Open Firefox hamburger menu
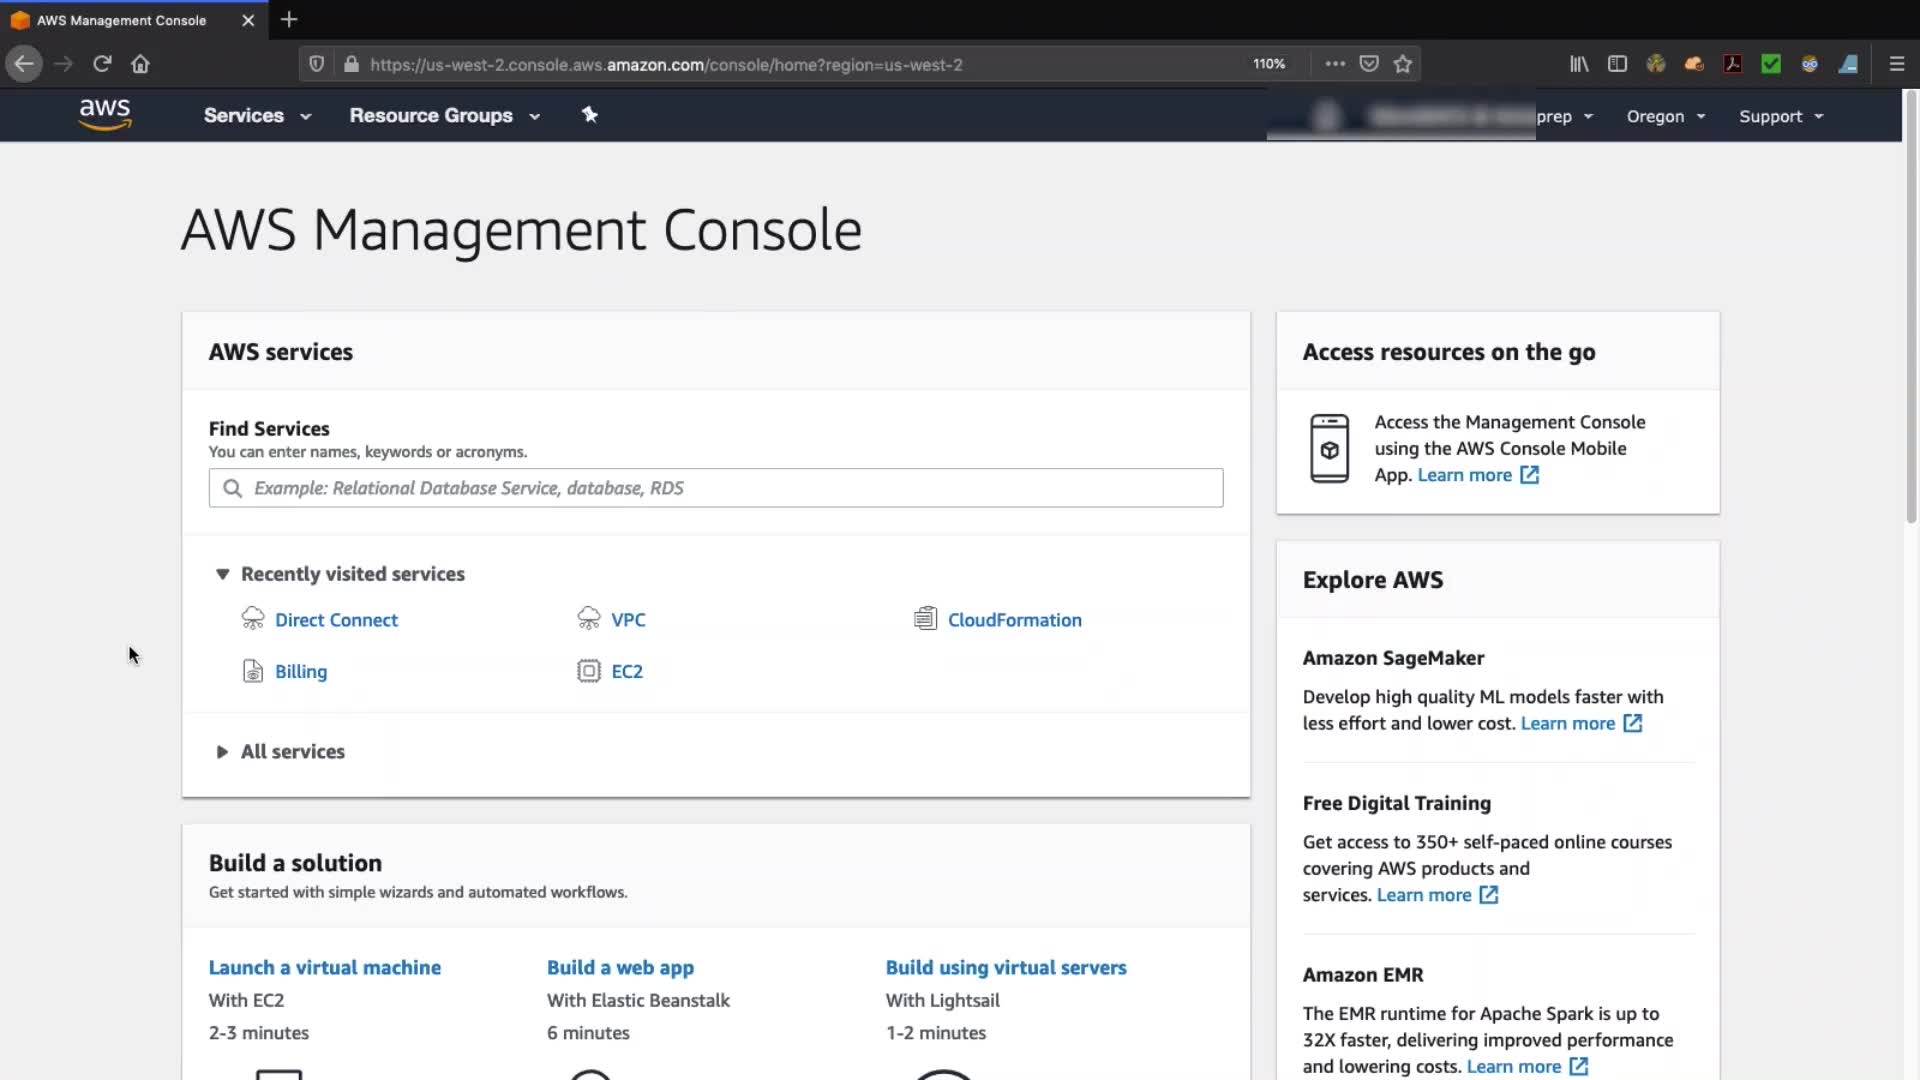This screenshot has height=1080, width=1920. click(1896, 64)
